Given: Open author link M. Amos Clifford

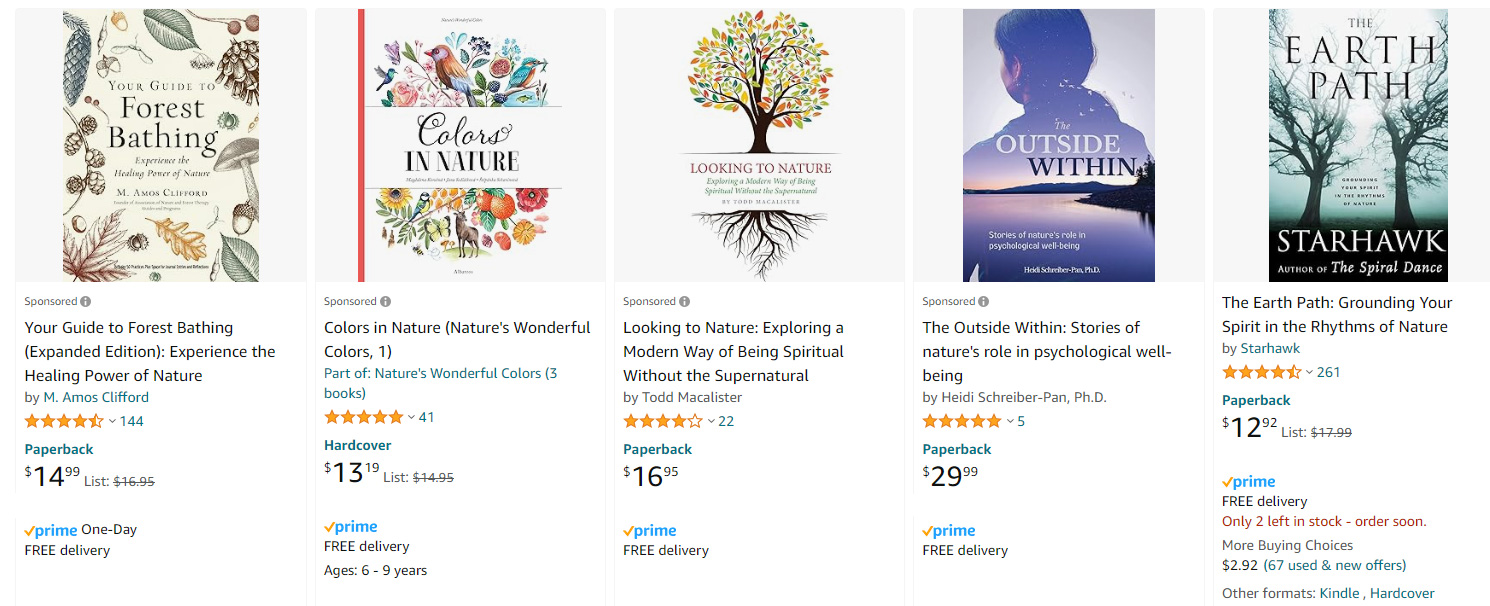Looking at the screenshot, I should click(x=96, y=397).
